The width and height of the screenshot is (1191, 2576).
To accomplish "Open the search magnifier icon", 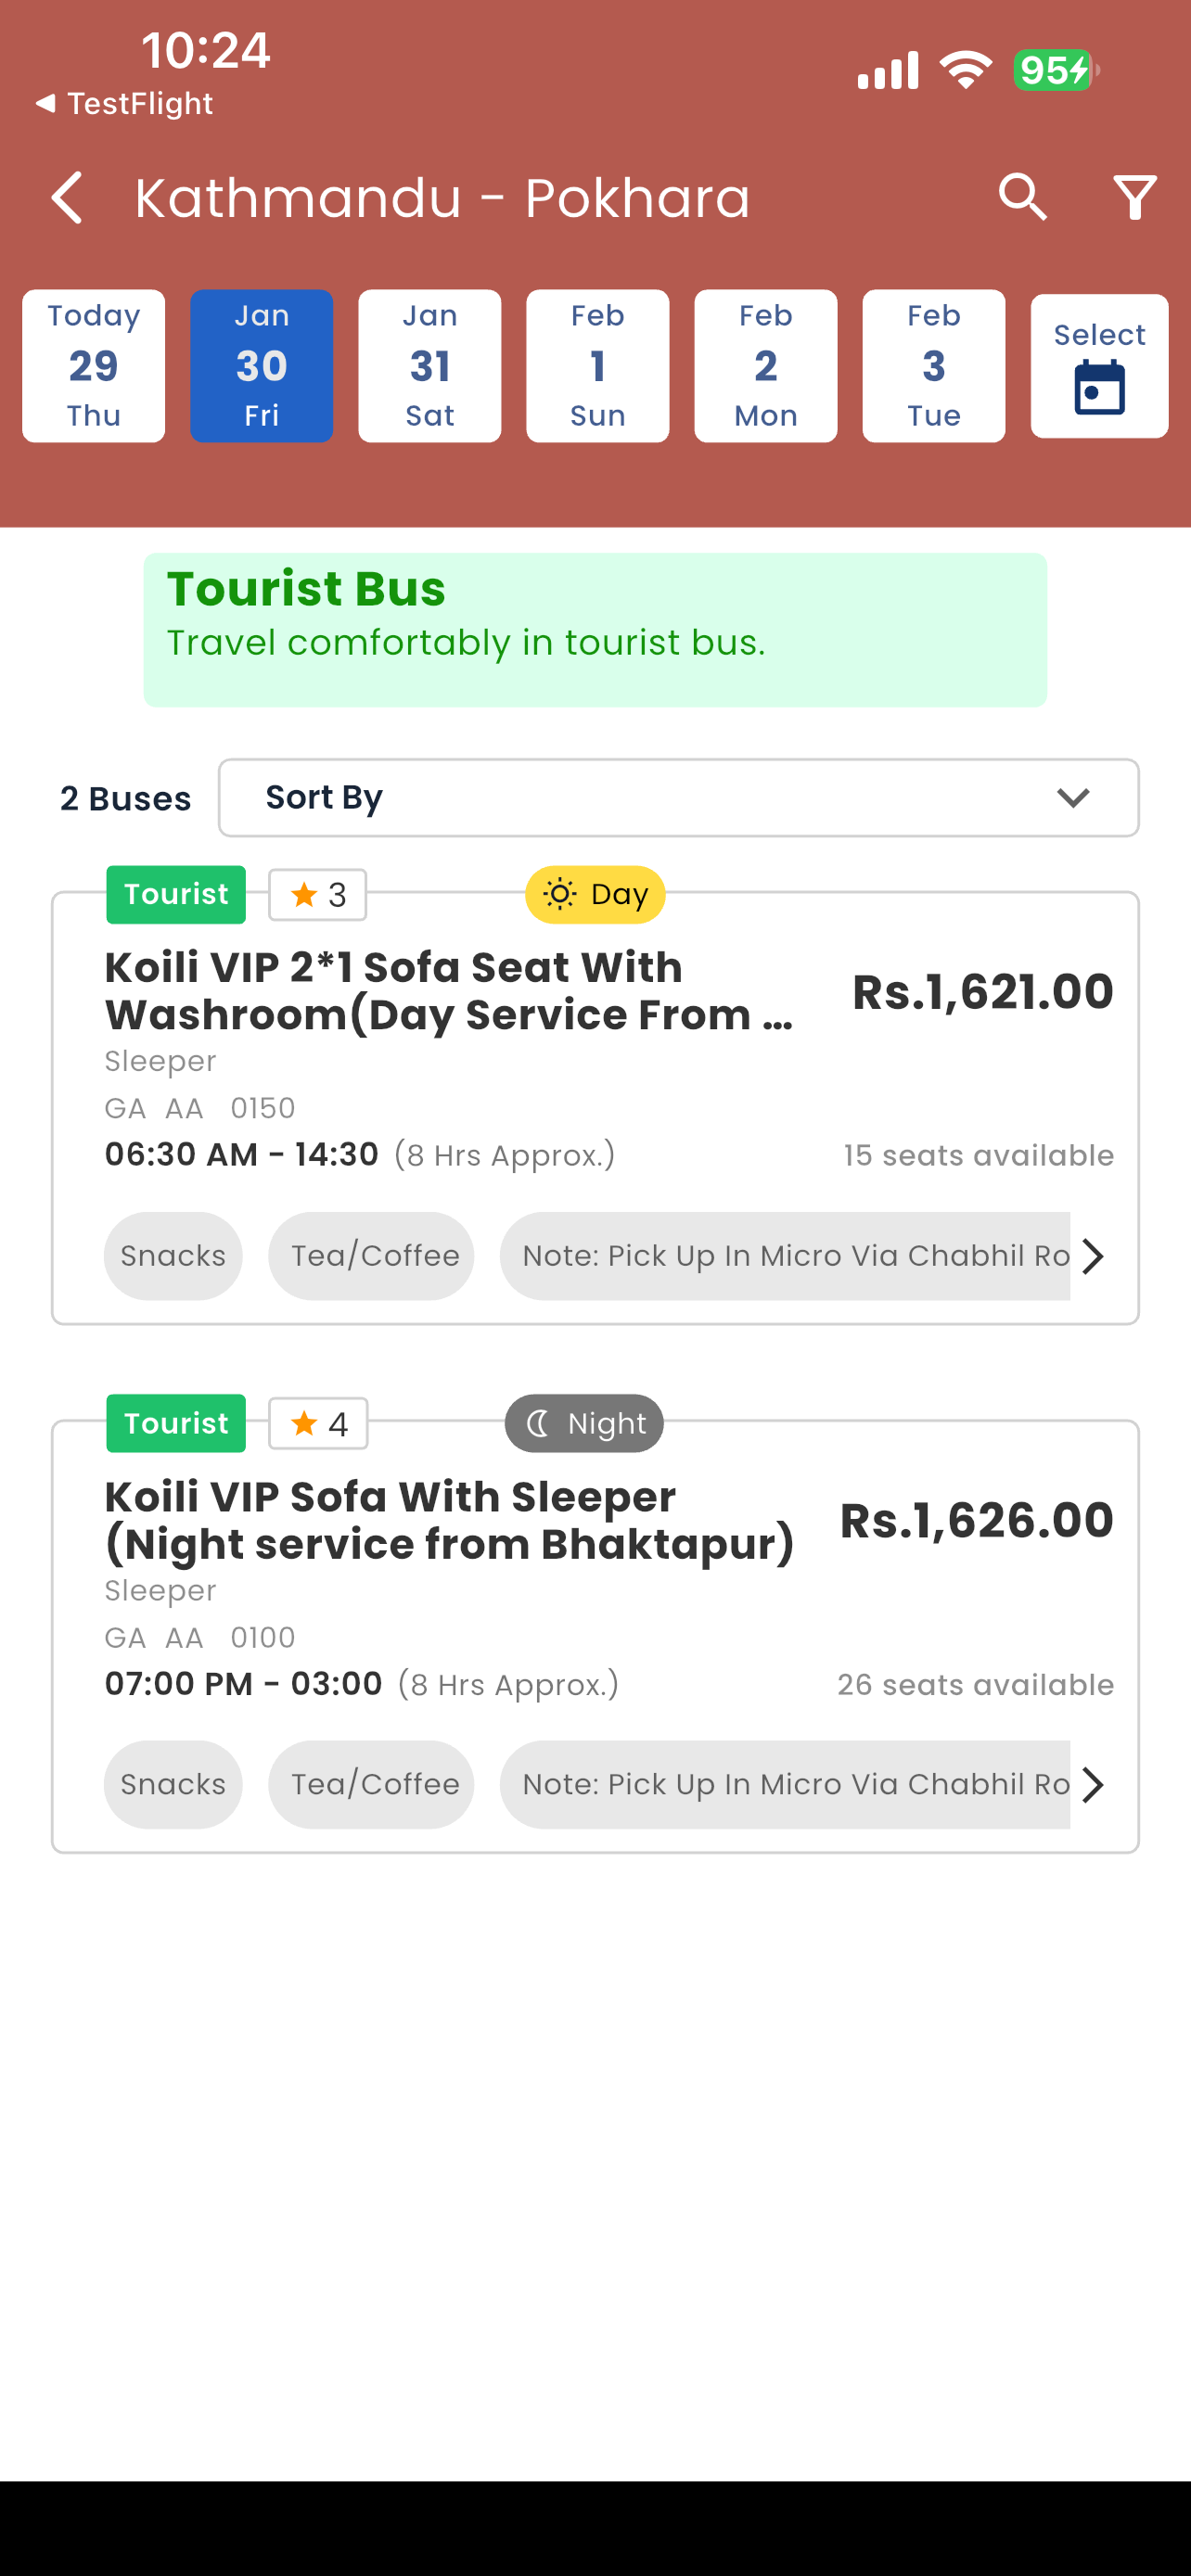I will (x=1022, y=197).
